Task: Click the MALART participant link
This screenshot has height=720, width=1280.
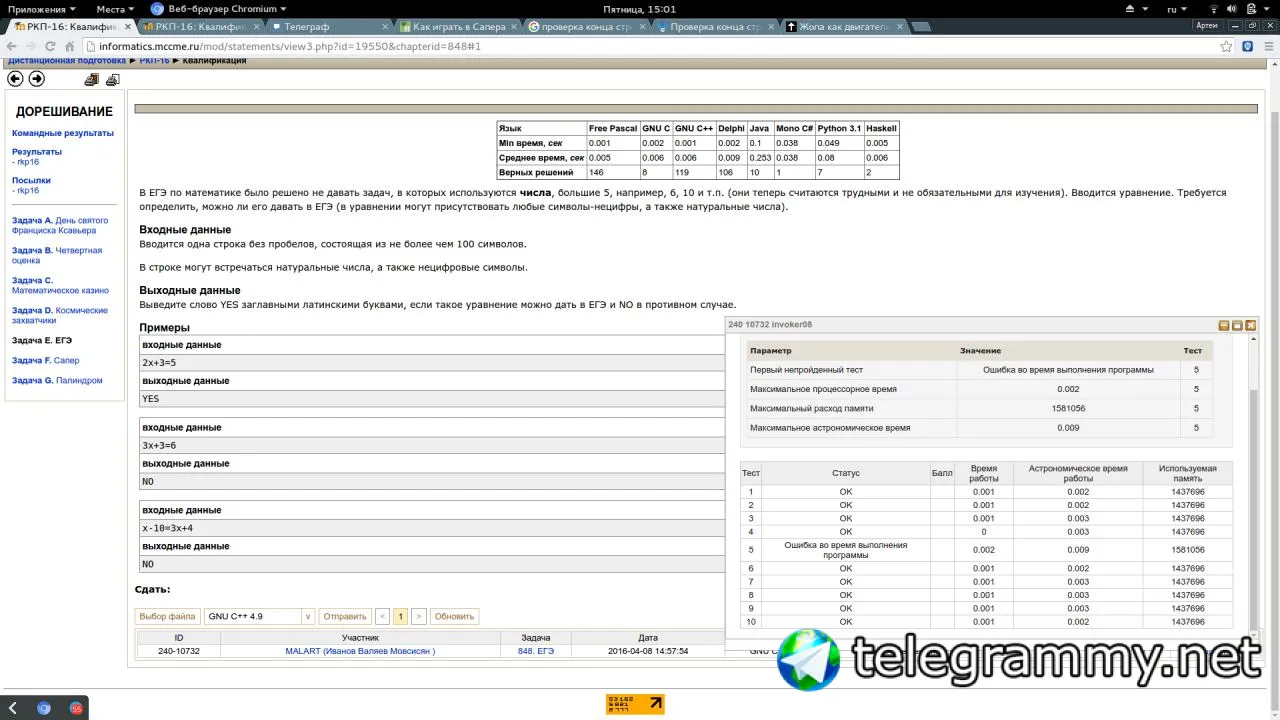Action: coord(360,651)
